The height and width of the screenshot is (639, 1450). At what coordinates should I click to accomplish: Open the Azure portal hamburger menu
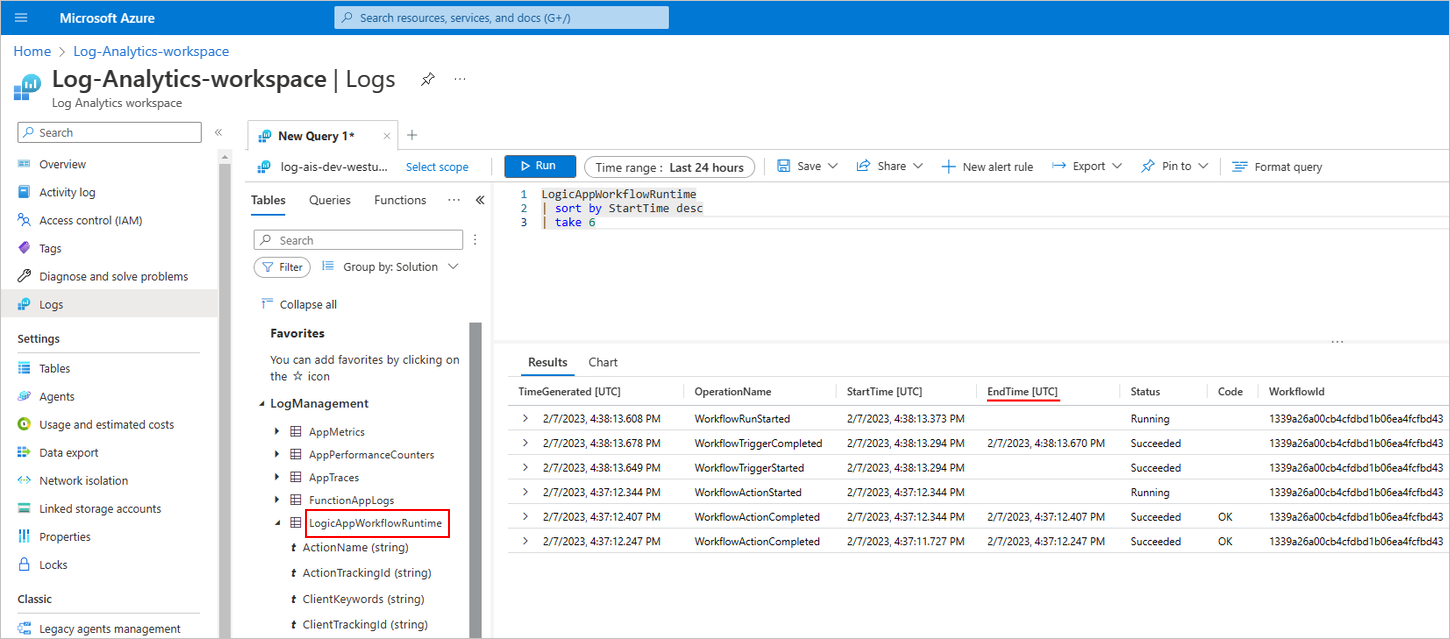tap(19, 17)
